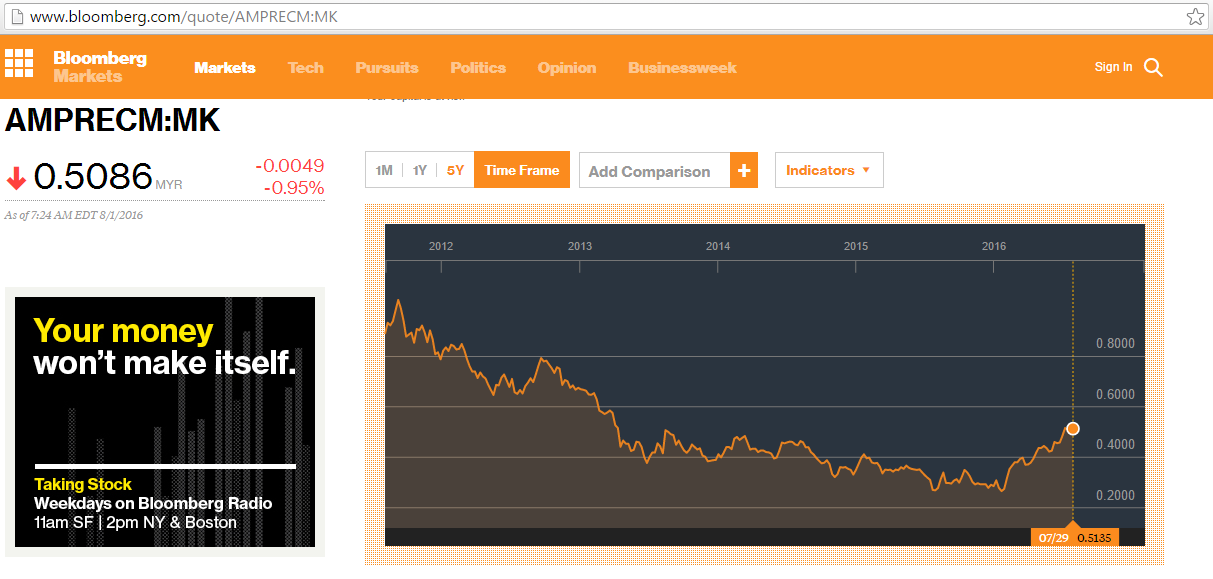Click the -0.0049 price change value
Screen dimensions: 1213x579
[290, 166]
